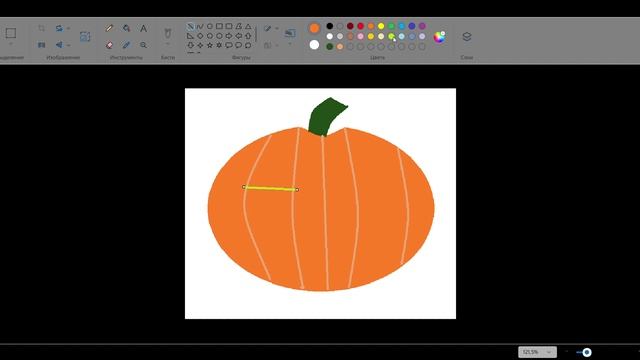This screenshot has height=360, width=640.
Task: Select the Text tool
Action: click(x=143, y=28)
